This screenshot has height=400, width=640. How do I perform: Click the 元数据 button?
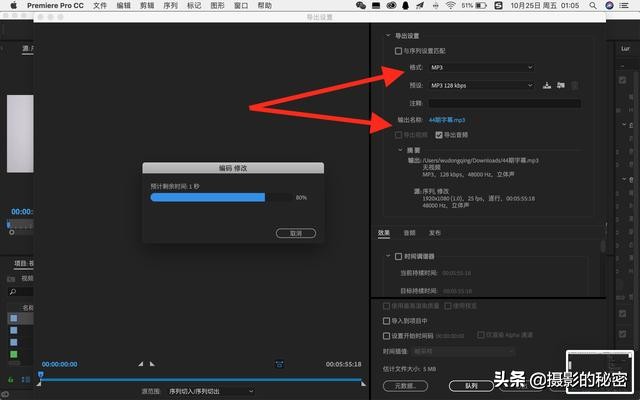click(x=405, y=385)
